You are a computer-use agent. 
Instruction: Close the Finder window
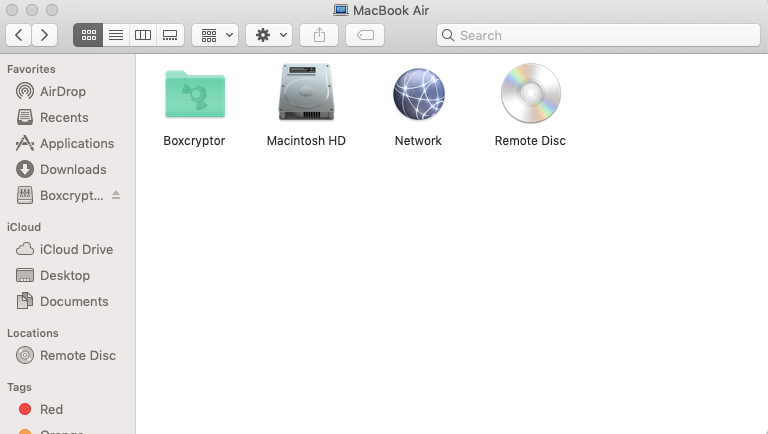(12, 10)
